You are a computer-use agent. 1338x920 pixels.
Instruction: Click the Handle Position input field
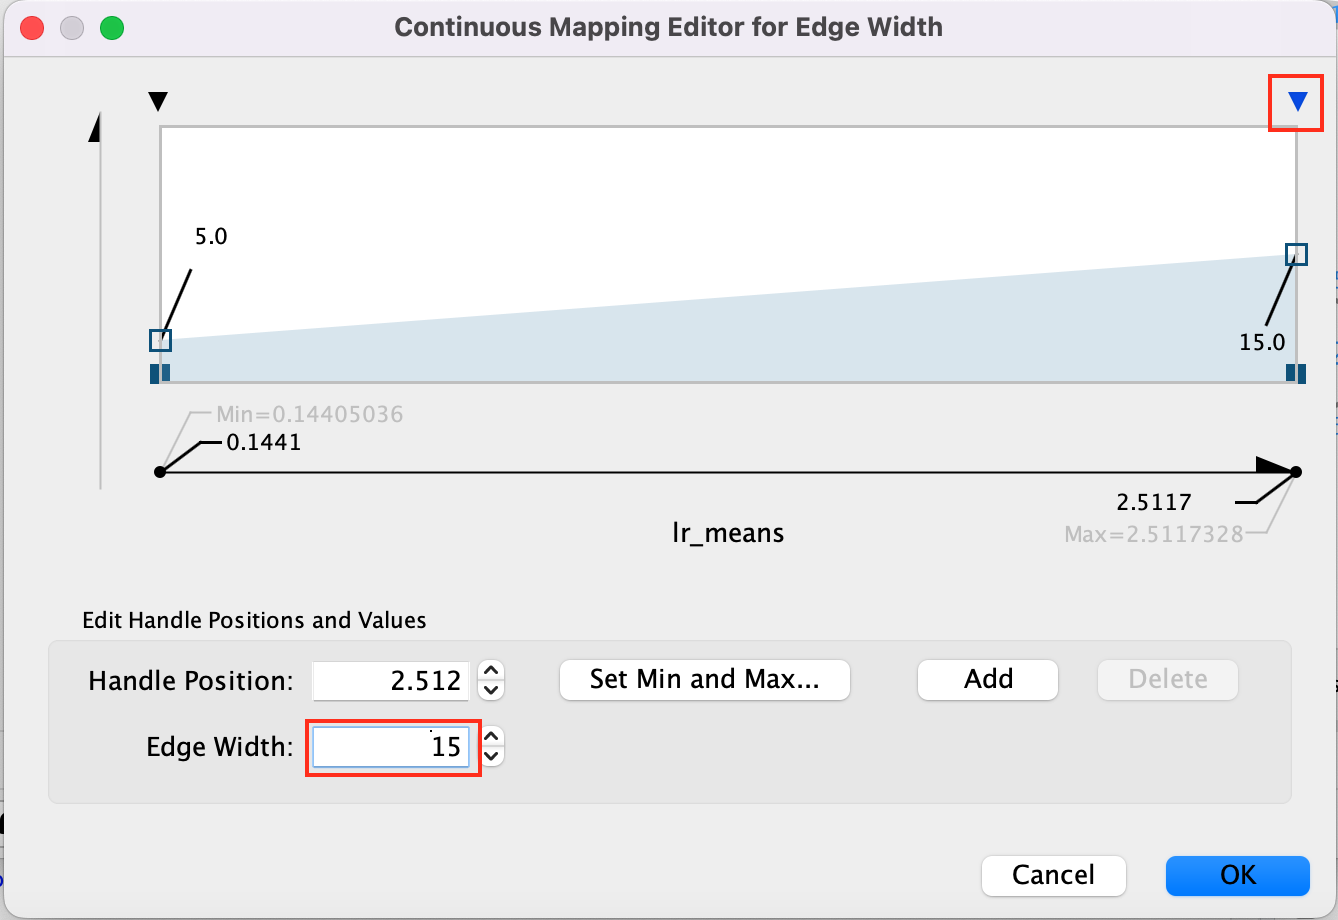[x=391, y=681]
